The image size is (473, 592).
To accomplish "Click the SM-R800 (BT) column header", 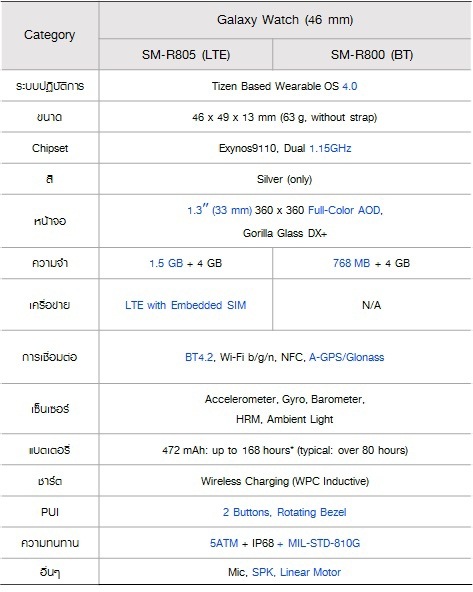I will click(x=372, y=55).
